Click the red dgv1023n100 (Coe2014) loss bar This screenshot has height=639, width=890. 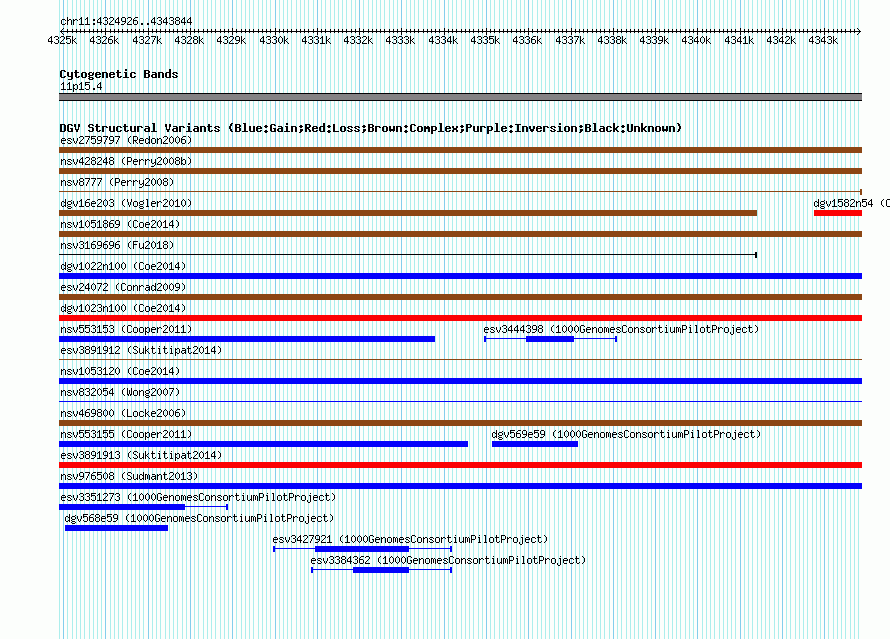pos(460,318)
